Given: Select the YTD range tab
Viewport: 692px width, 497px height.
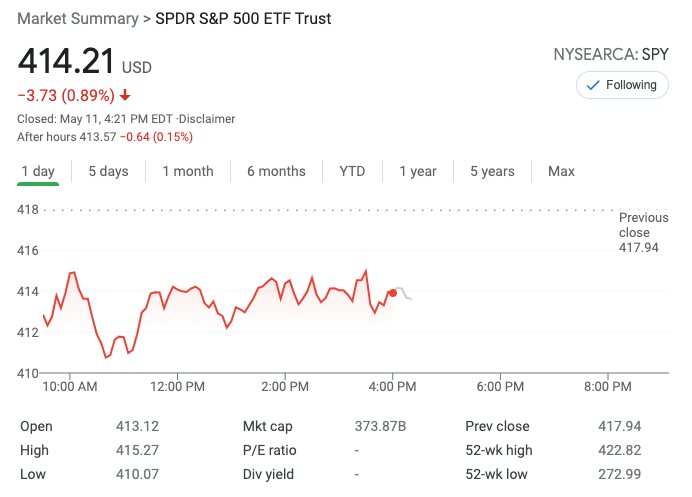Looking at the screenshot, I should pos(352,171).
